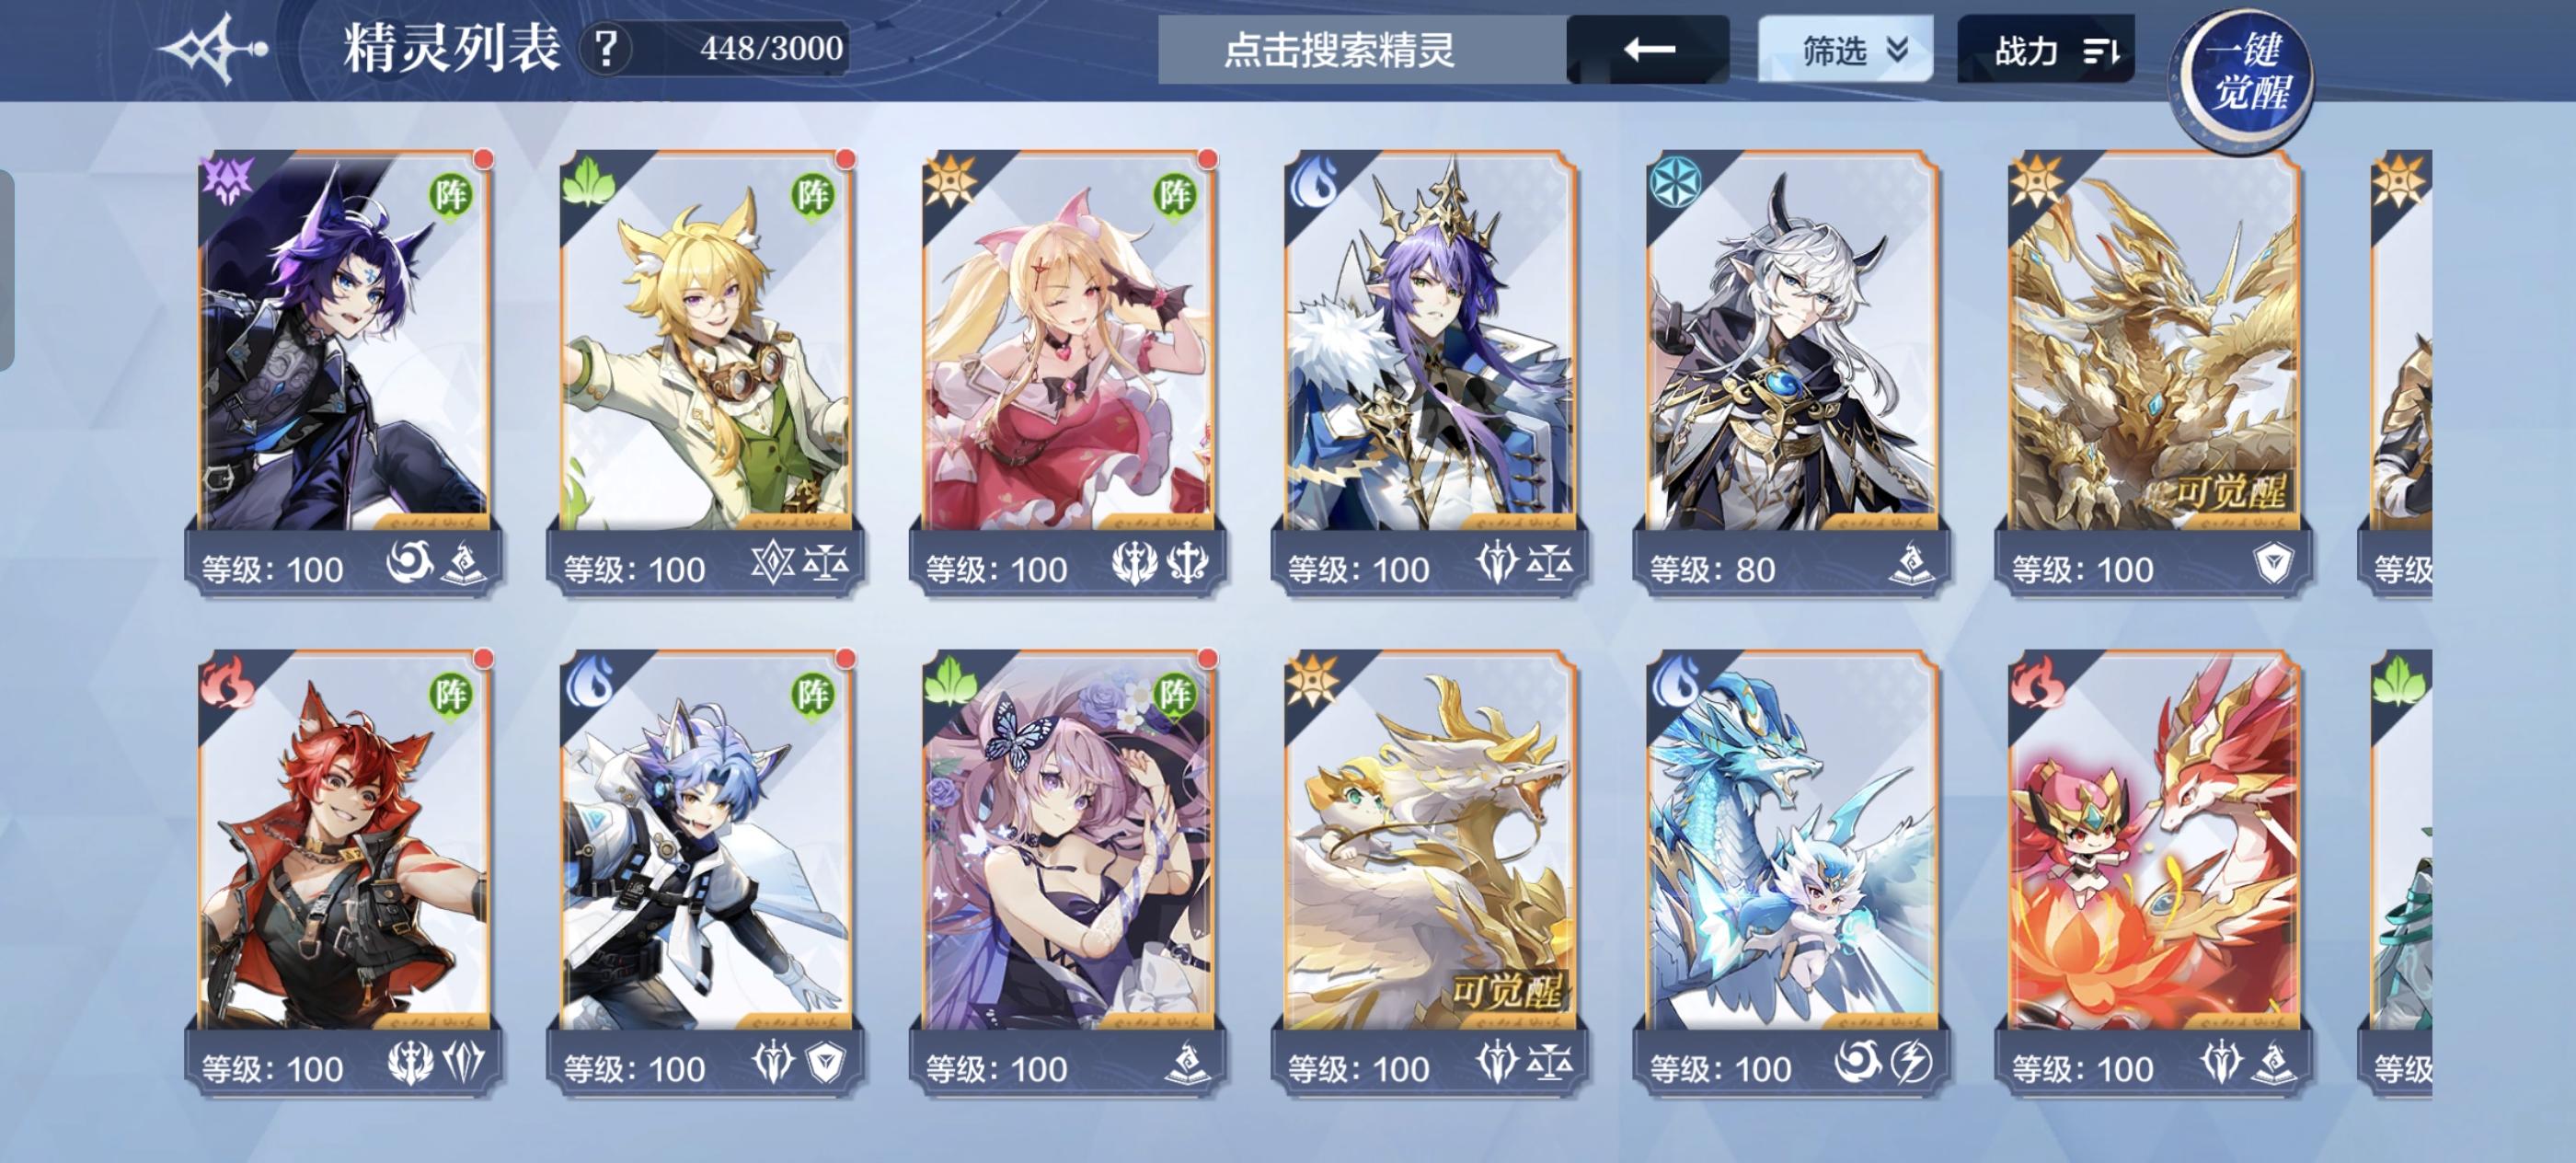Tap 可觉醒 label on golden dragon card

[2231, 492]
